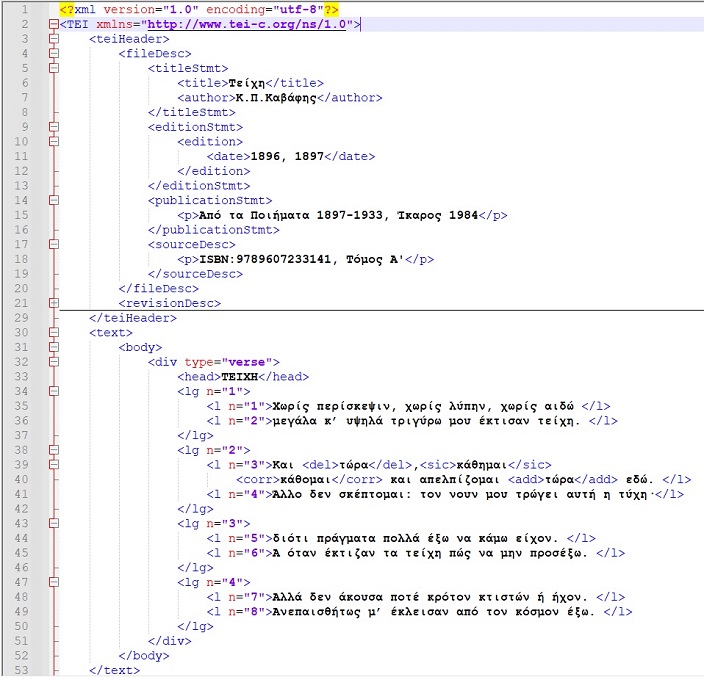Click verse line Αλλά δεν άκουσα ποτέ
The width and height of the screenshot is (704, 677).
(x=430, y=597)
